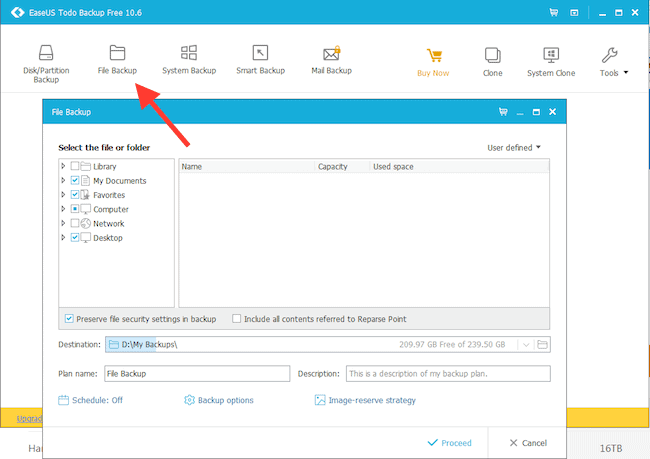Browse destination folder icon
This screenshot has height=459, width=650.
(x=542, y=345)
